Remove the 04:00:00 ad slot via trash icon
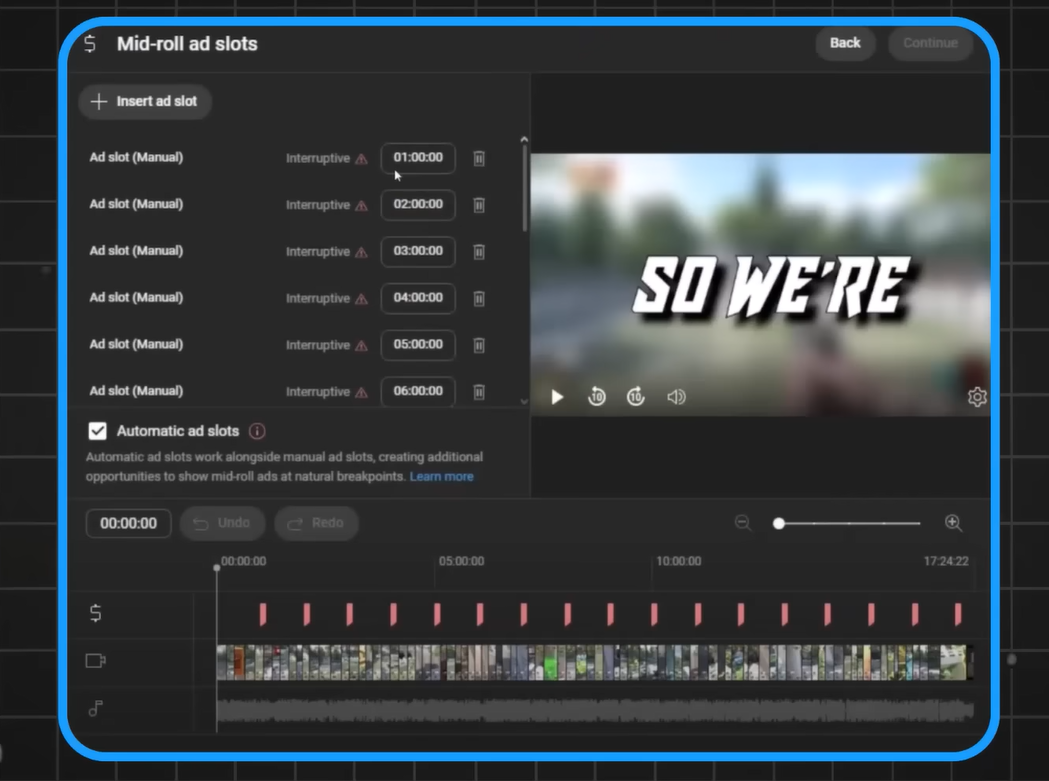This screenshot has width=1049, height=781. [479, 299]
